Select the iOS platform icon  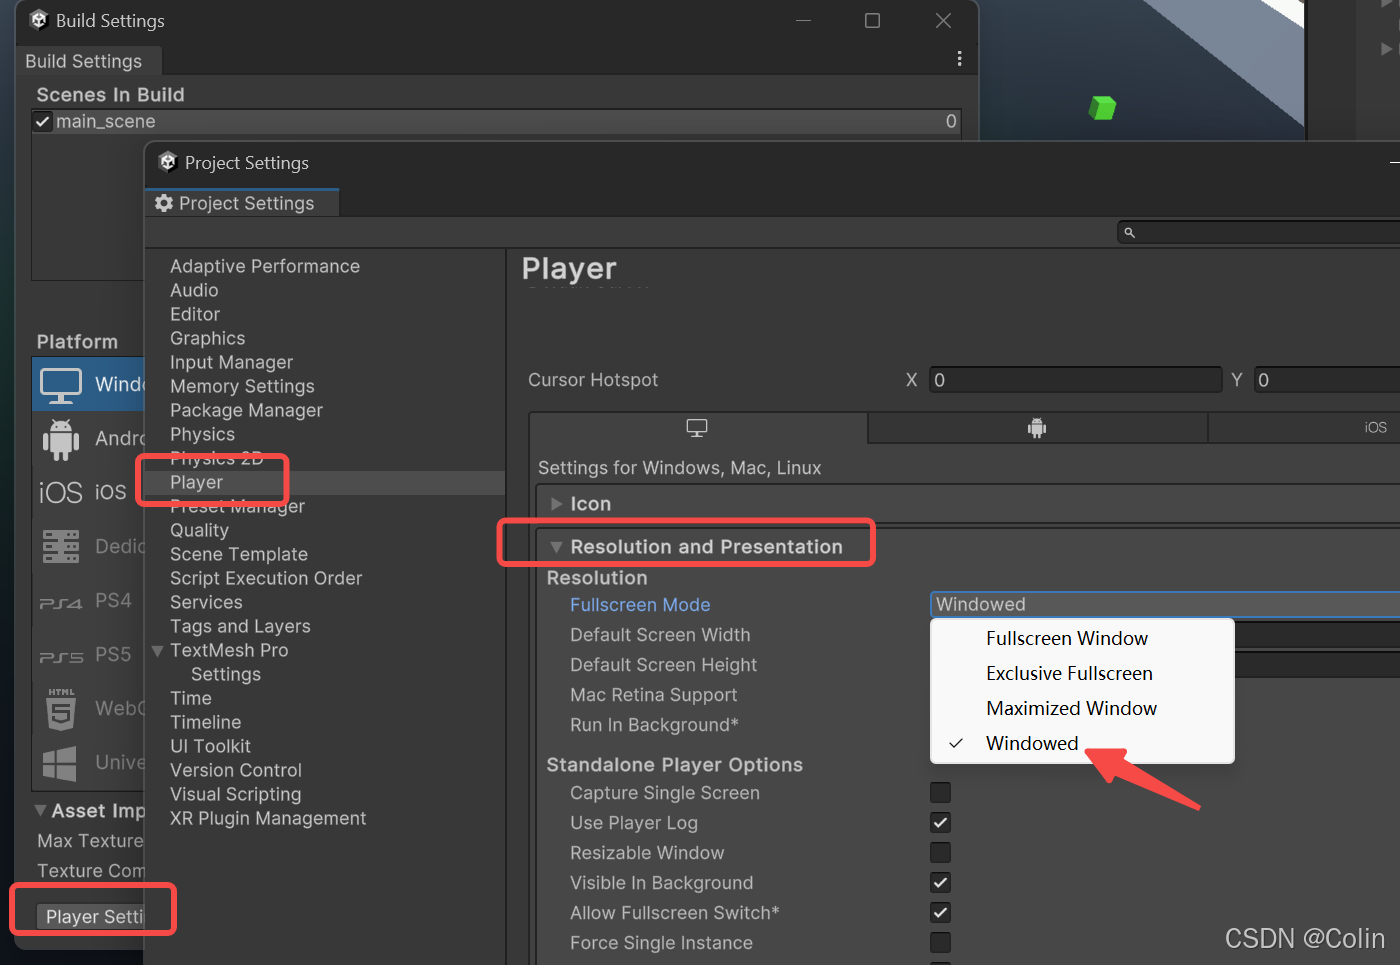click(x=61, y=492)
